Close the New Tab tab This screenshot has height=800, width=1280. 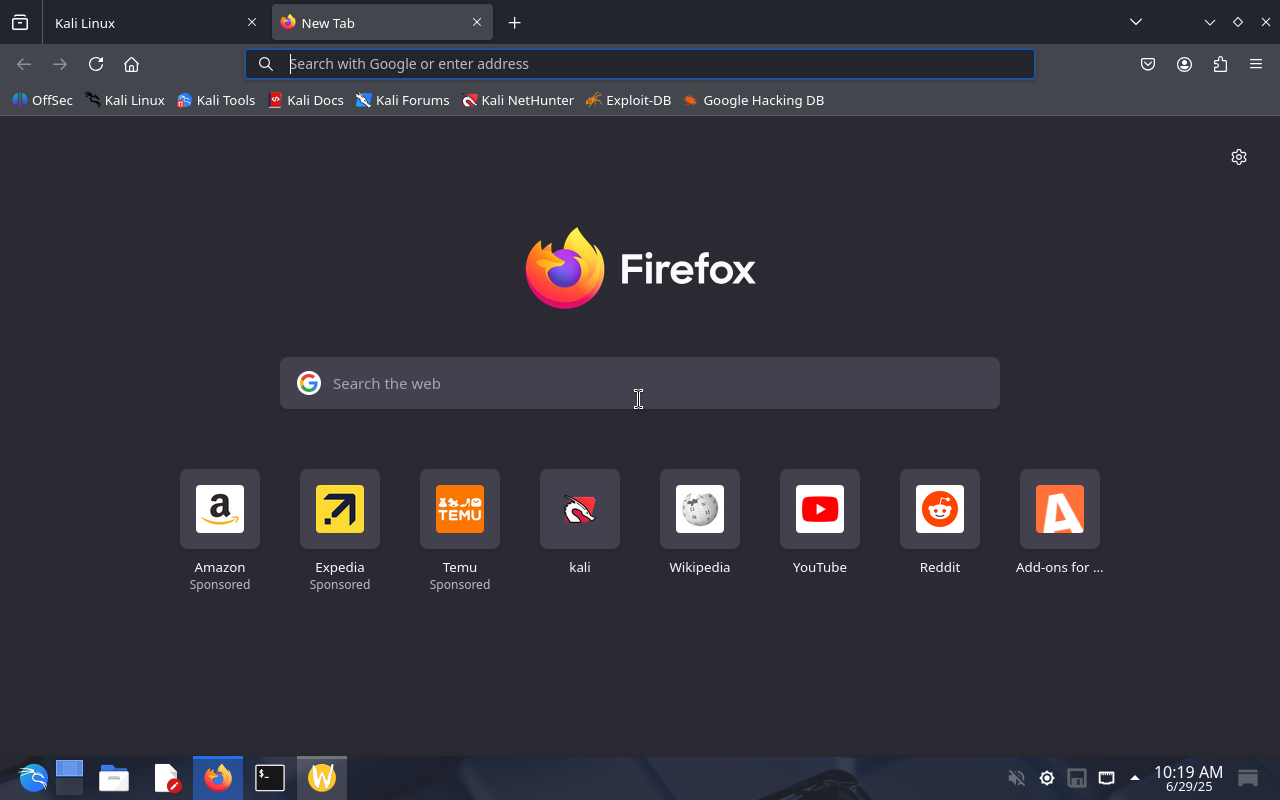tap(477, 22)
